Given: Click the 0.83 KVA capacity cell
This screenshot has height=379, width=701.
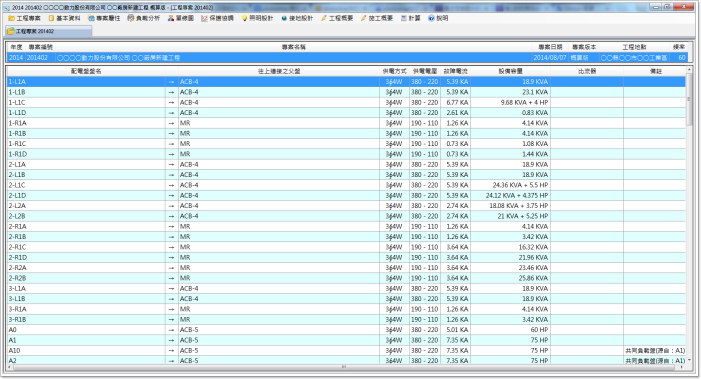Looking at the screenshot, I should click(510, 113).
